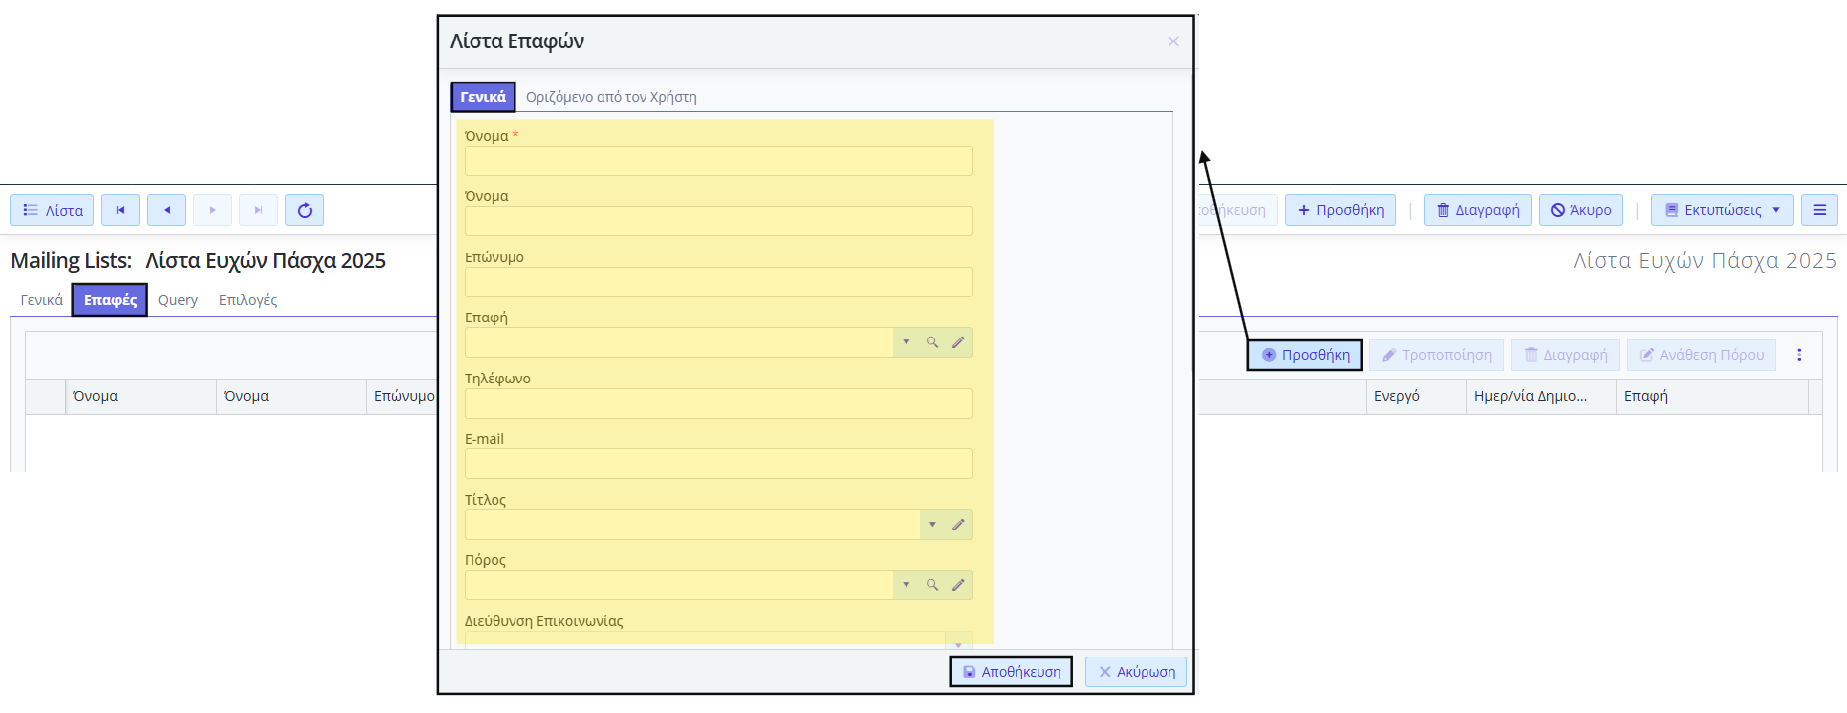This screenshot has height=713, width=1847.
Task: Open the three-dot more options menu
Action: (1799, 355)
